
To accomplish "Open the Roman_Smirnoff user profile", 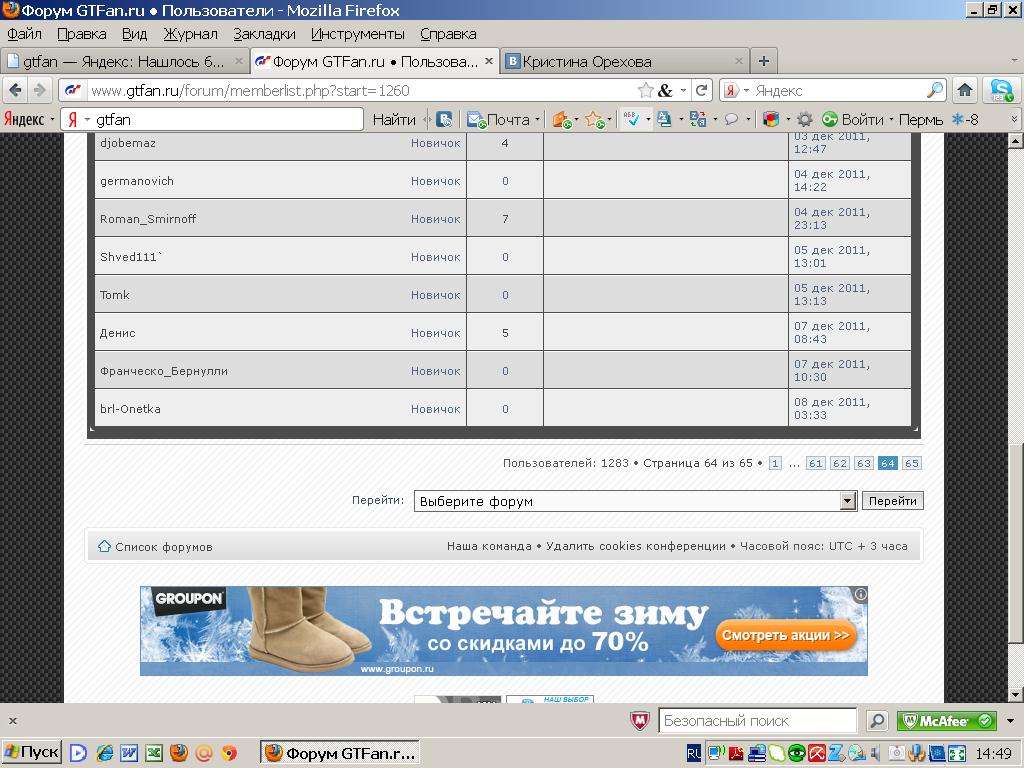I will [148, 219].
